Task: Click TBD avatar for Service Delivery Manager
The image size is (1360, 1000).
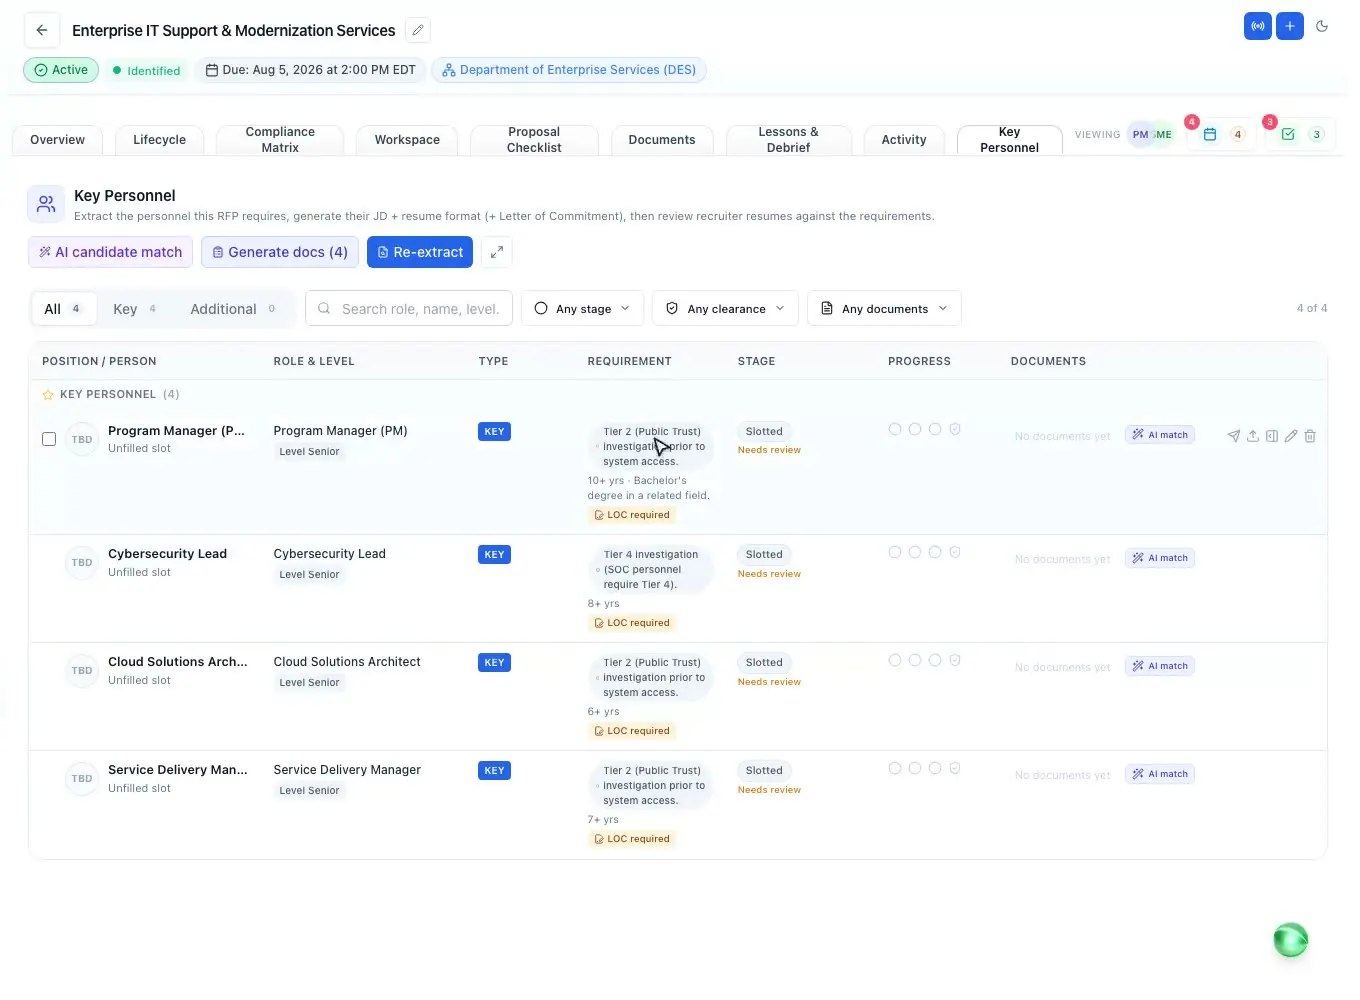Action: click(82, 779)
